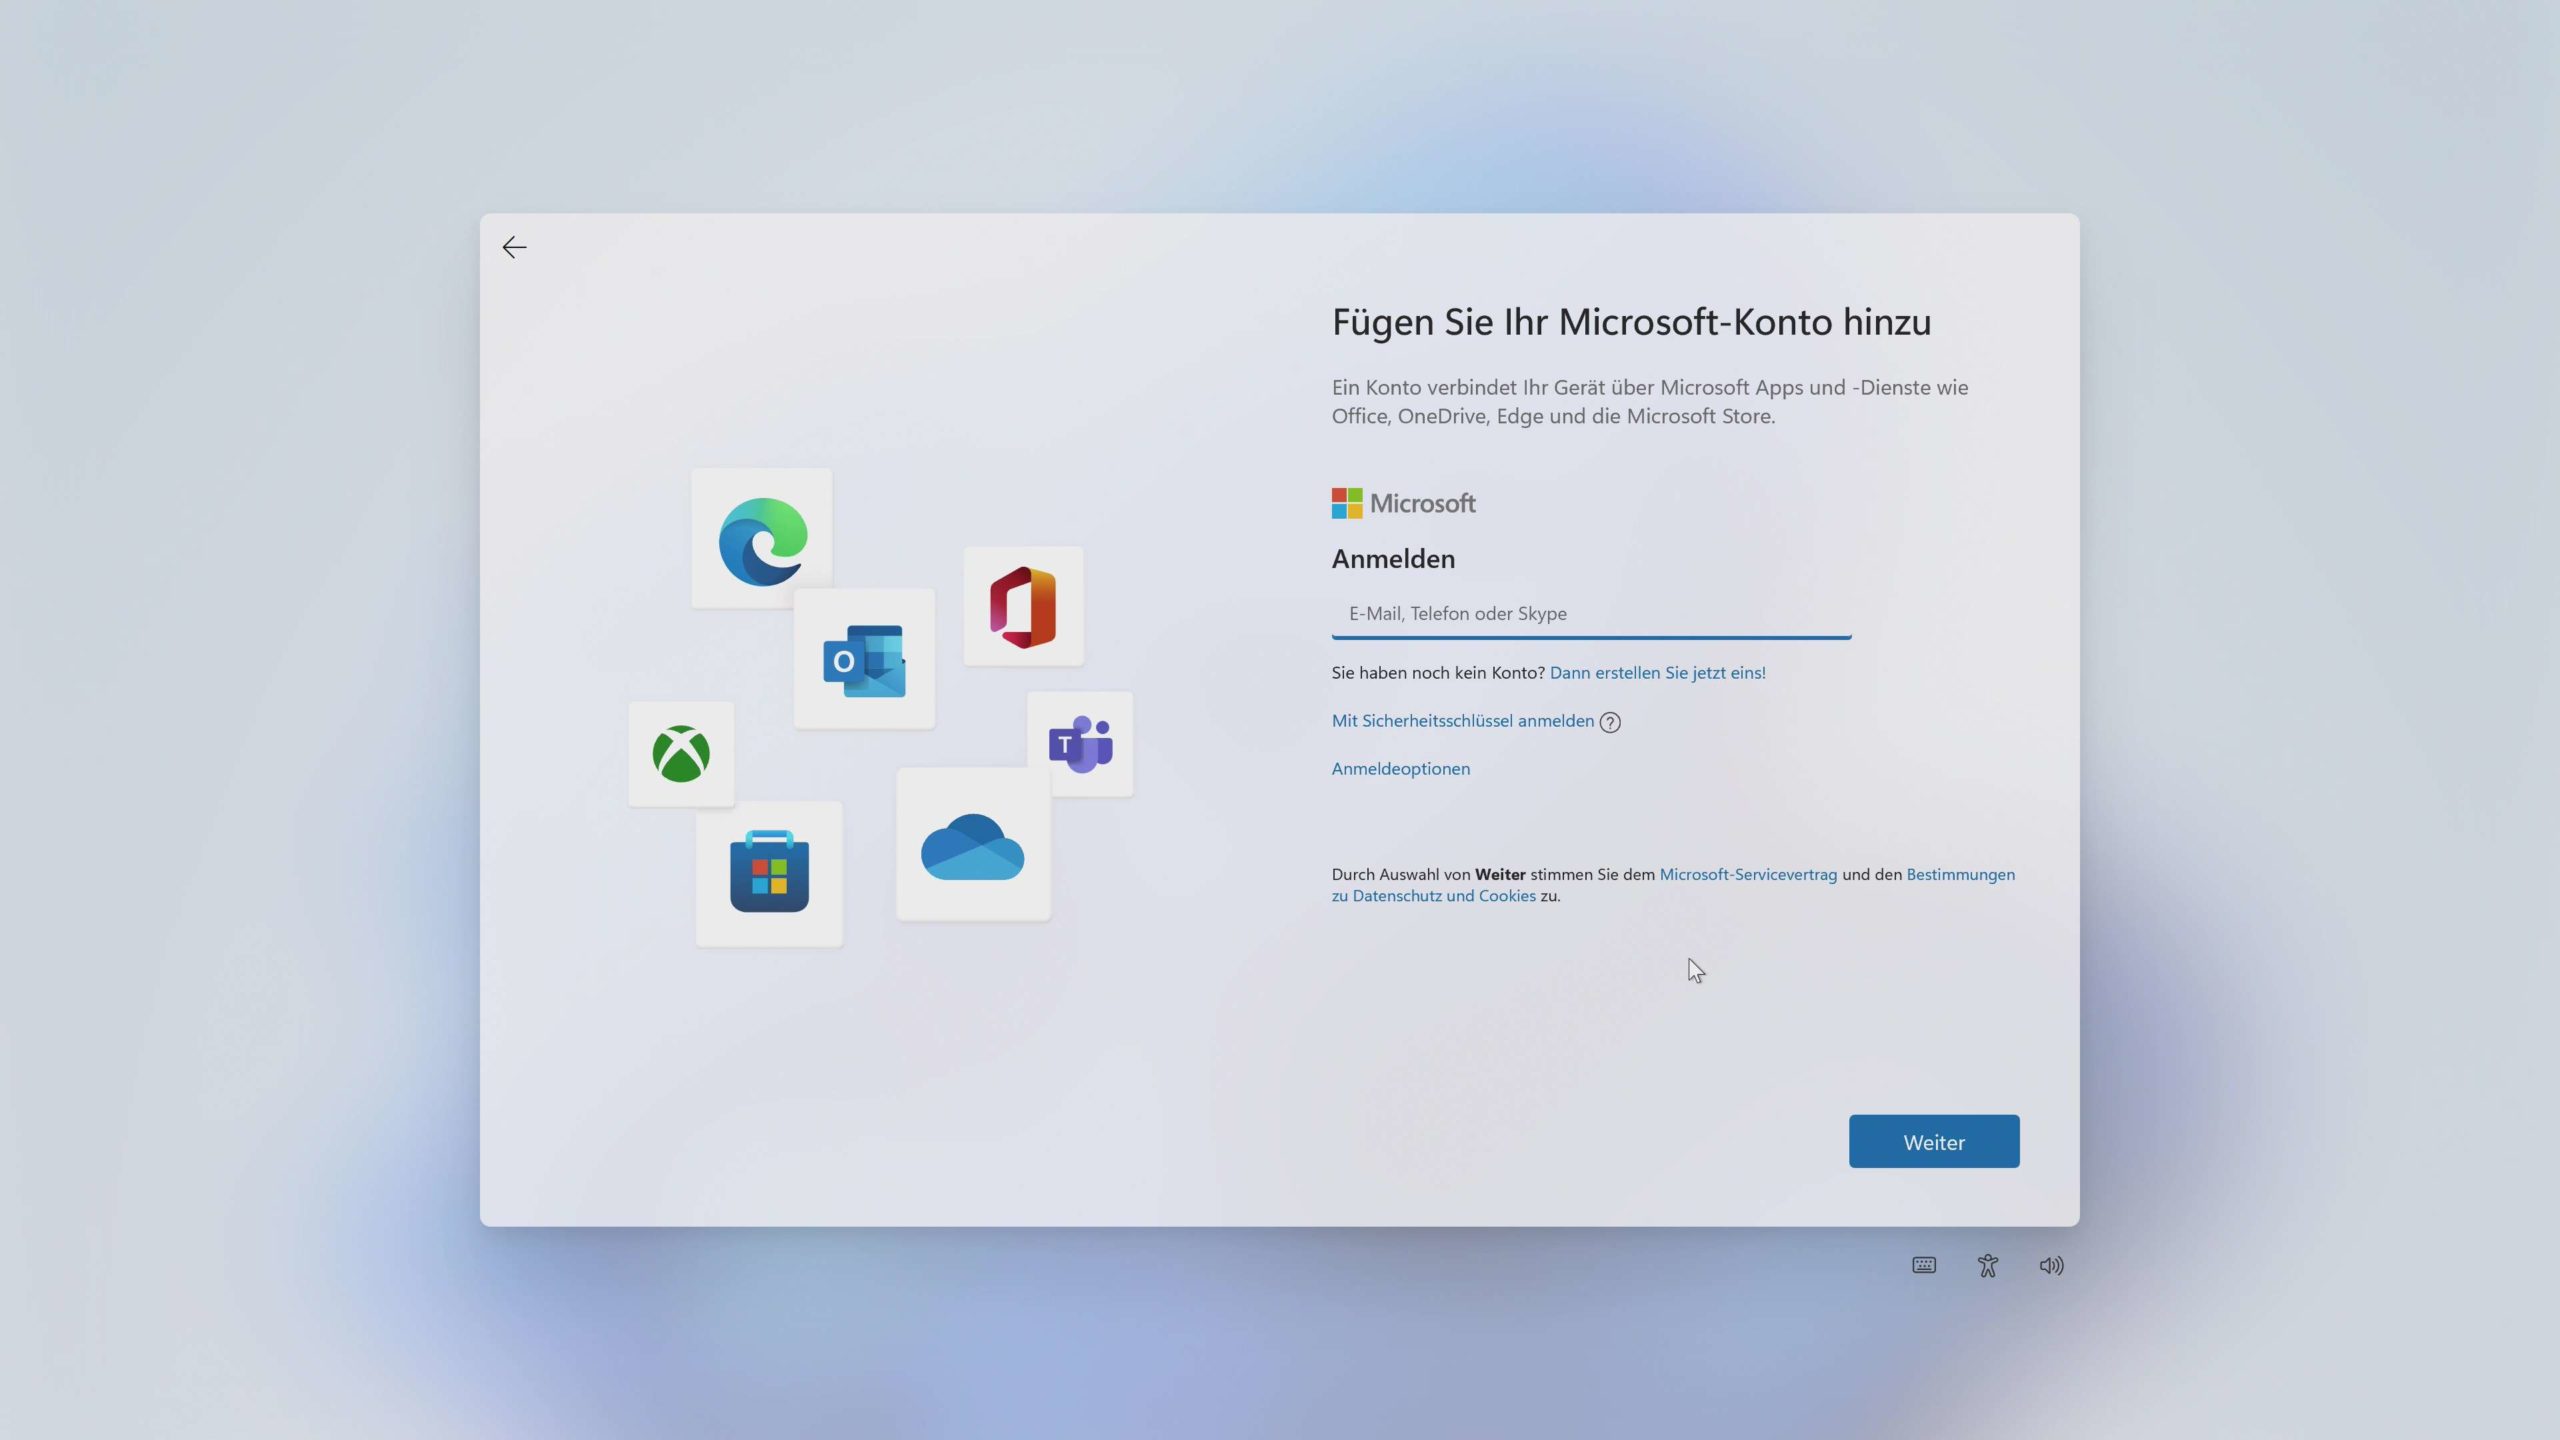Click the Office icon tile

tap(1023, 607)
